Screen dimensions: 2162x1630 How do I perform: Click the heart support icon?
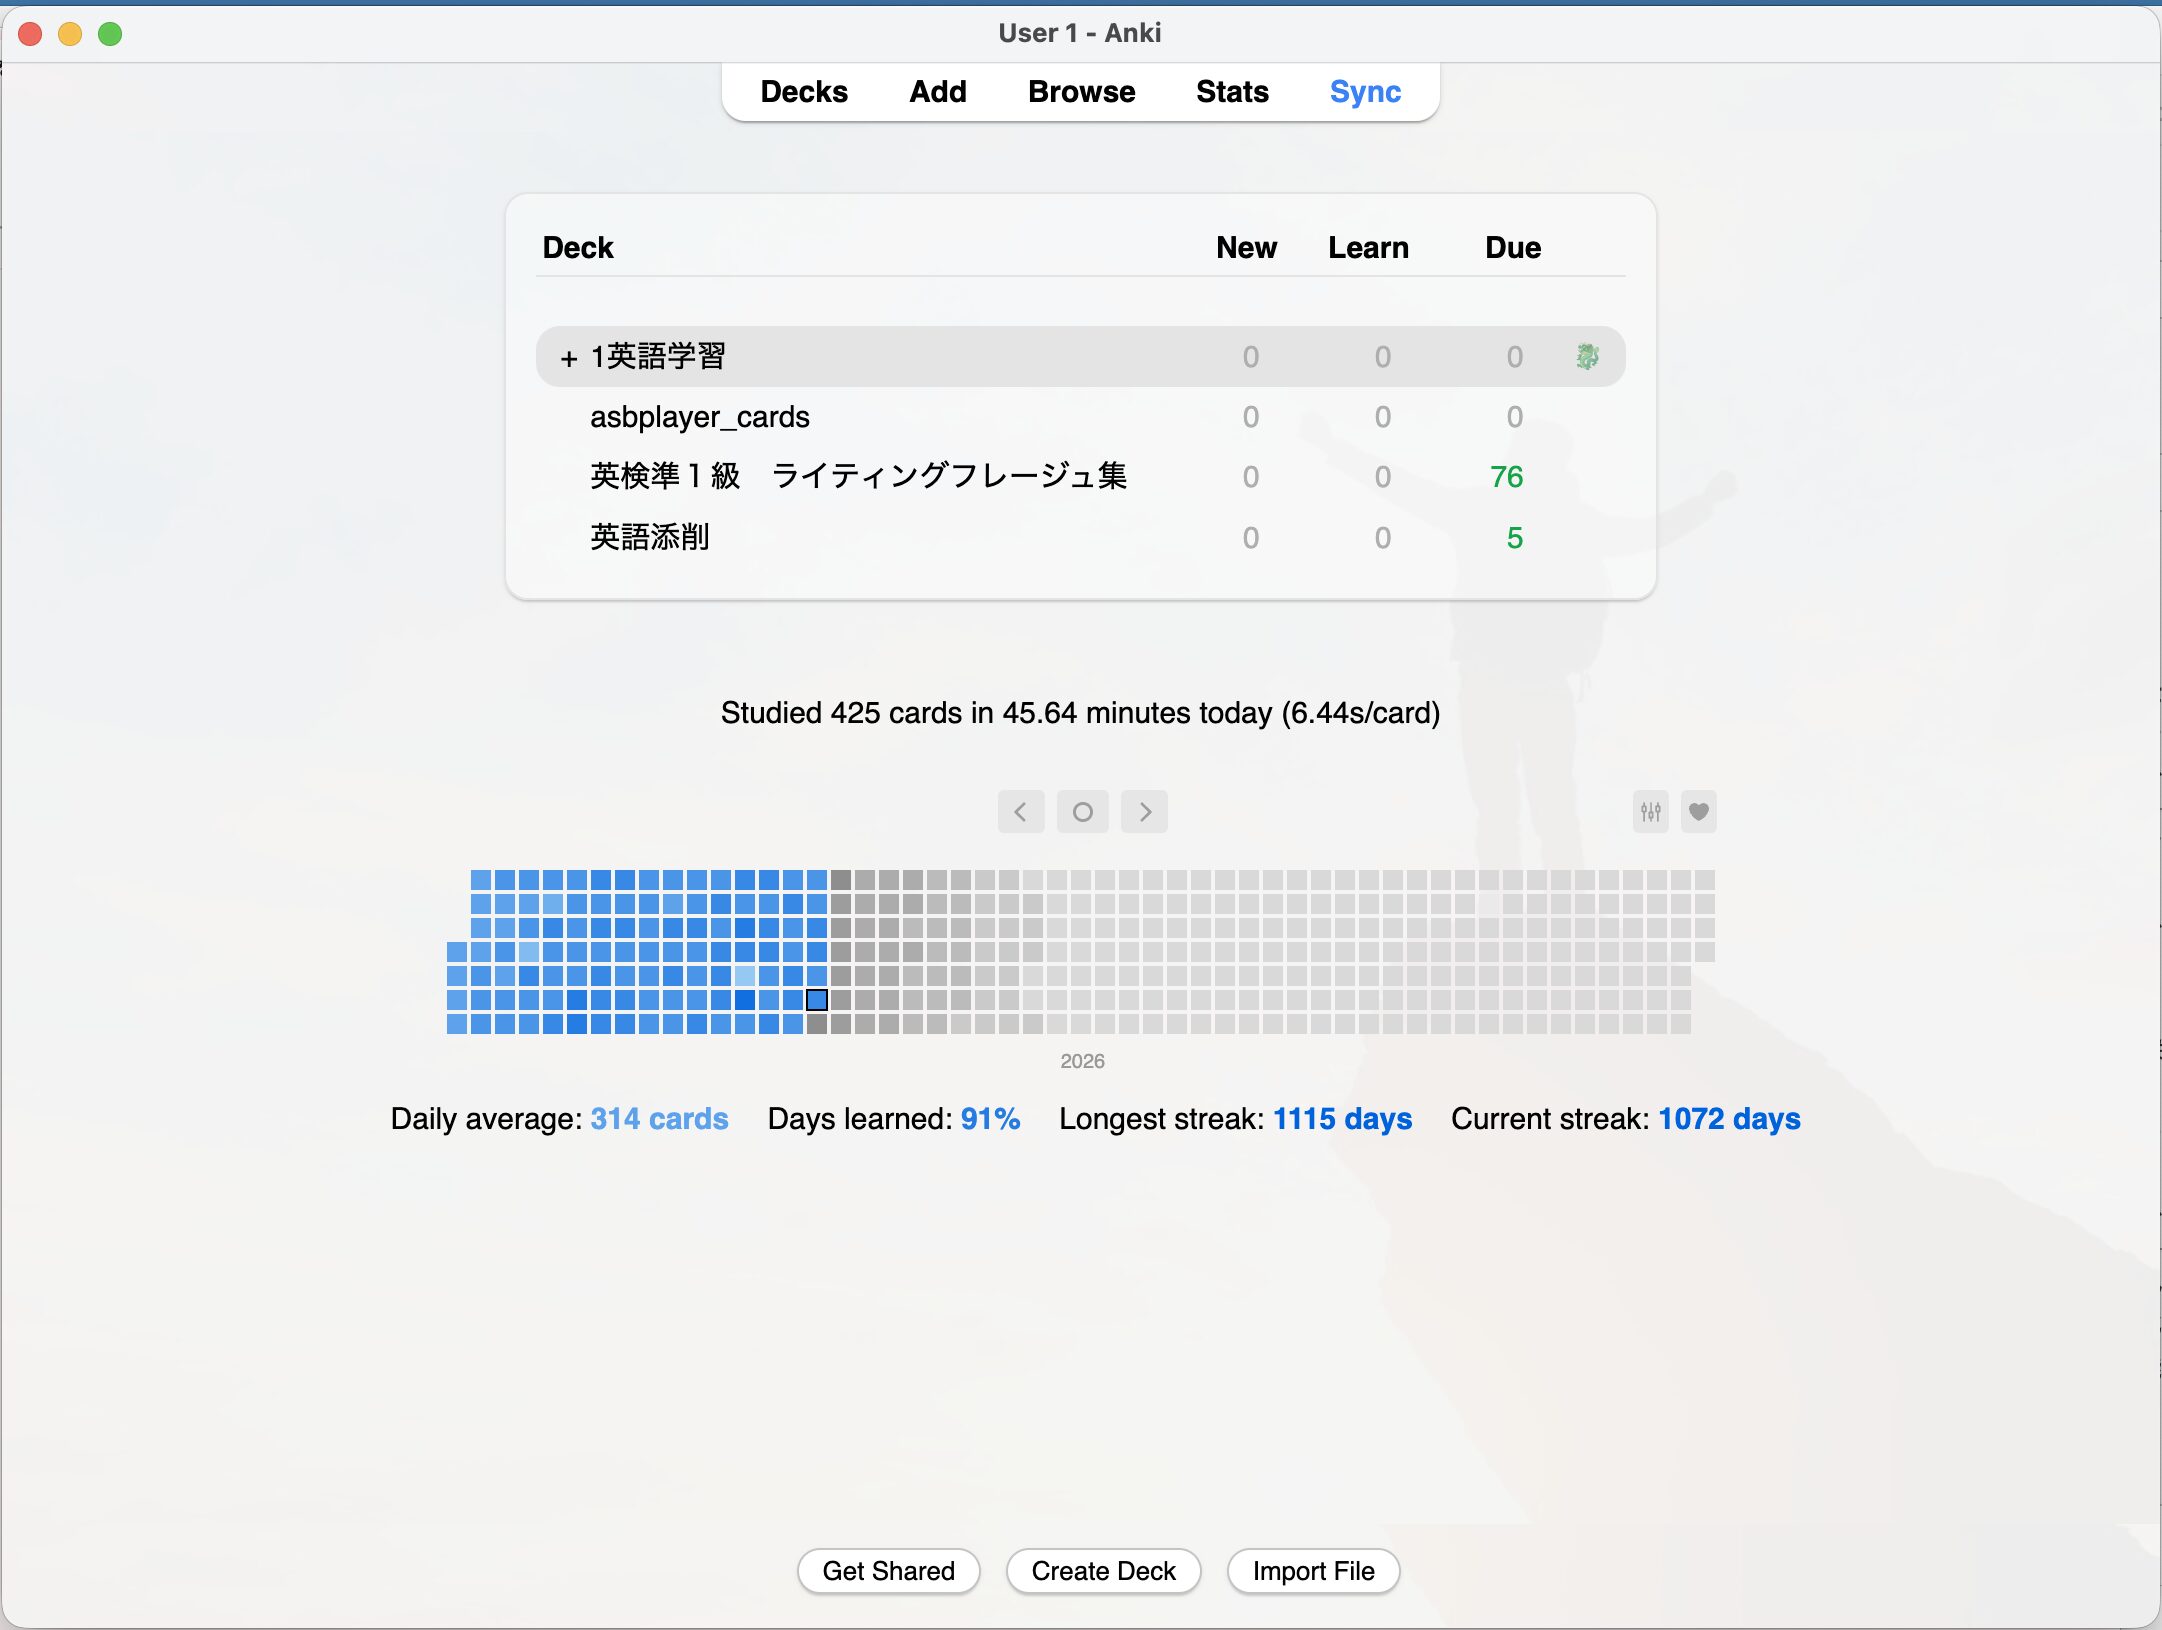pos(1698,812)
